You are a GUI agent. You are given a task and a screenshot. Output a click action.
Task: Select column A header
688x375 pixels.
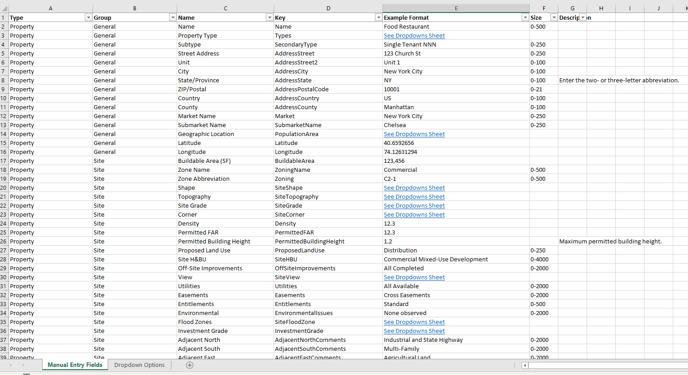click(50, 8)
